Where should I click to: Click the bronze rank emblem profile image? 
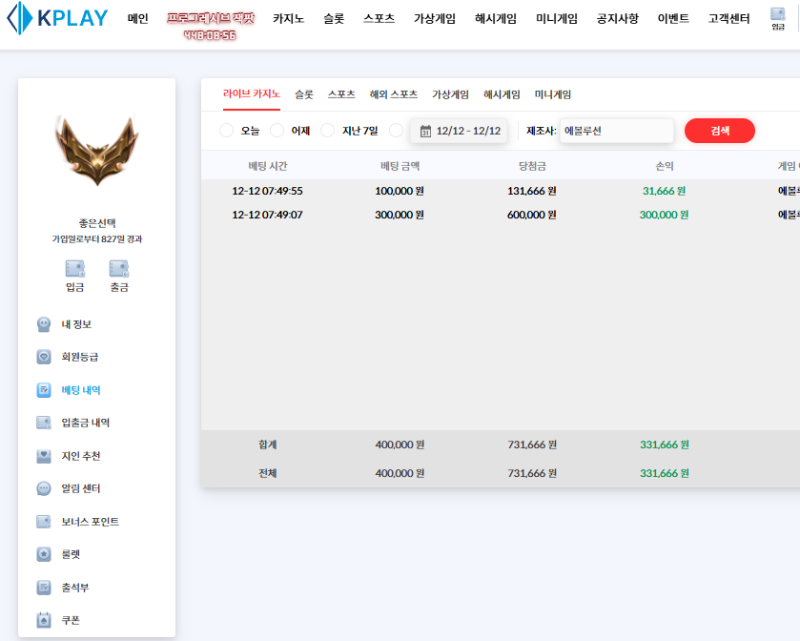(x=97, y=151)
